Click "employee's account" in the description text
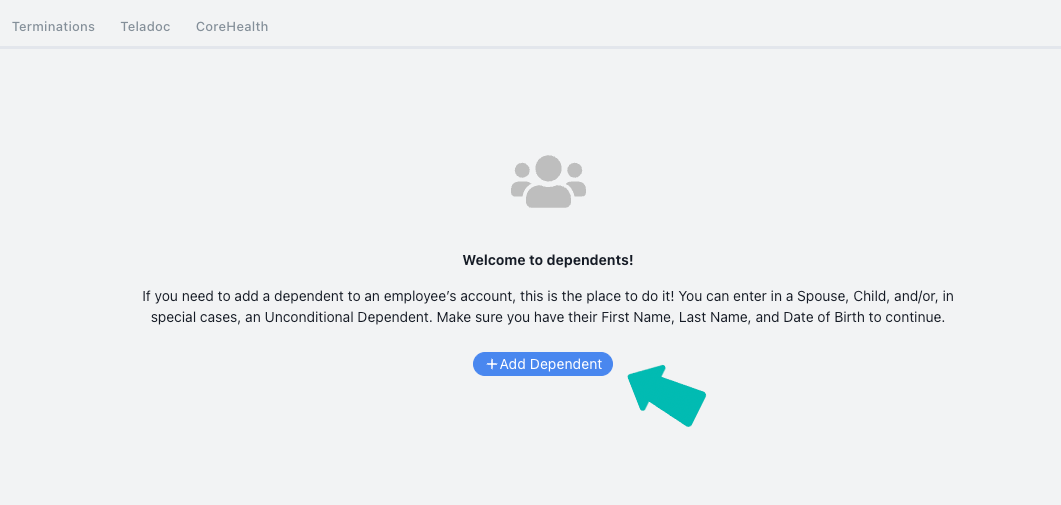Screen dimensions: 1061x505 point(444,297)
